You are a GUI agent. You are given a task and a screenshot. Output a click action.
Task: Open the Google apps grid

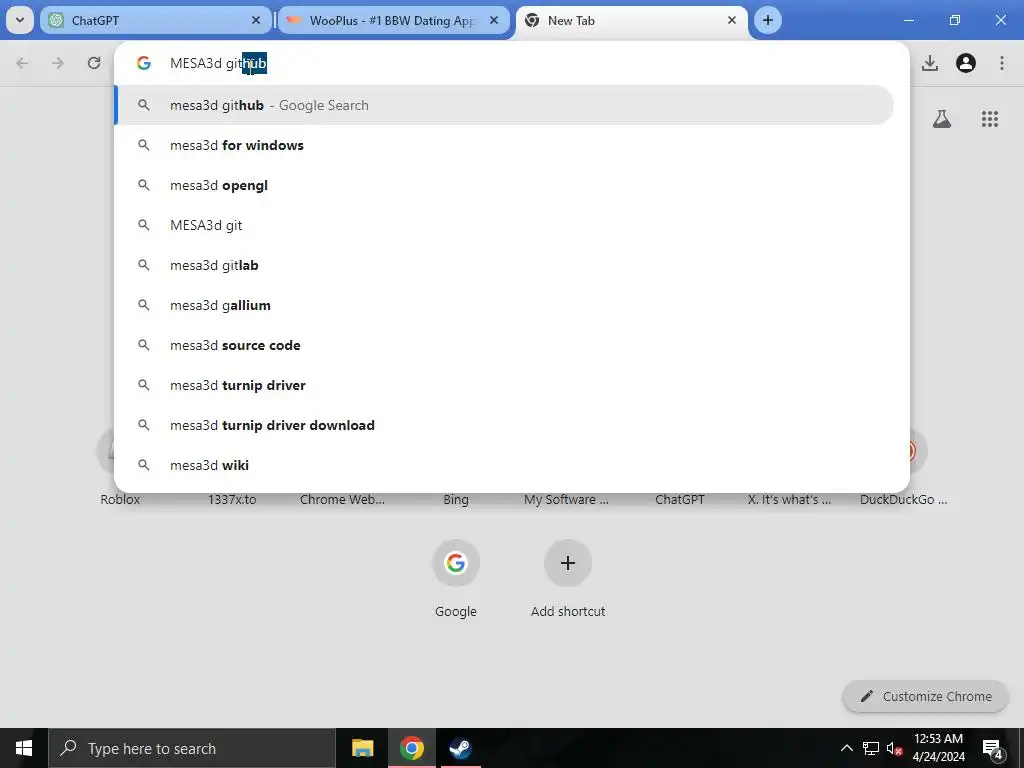pyautogui.click(x=990, y=119)
